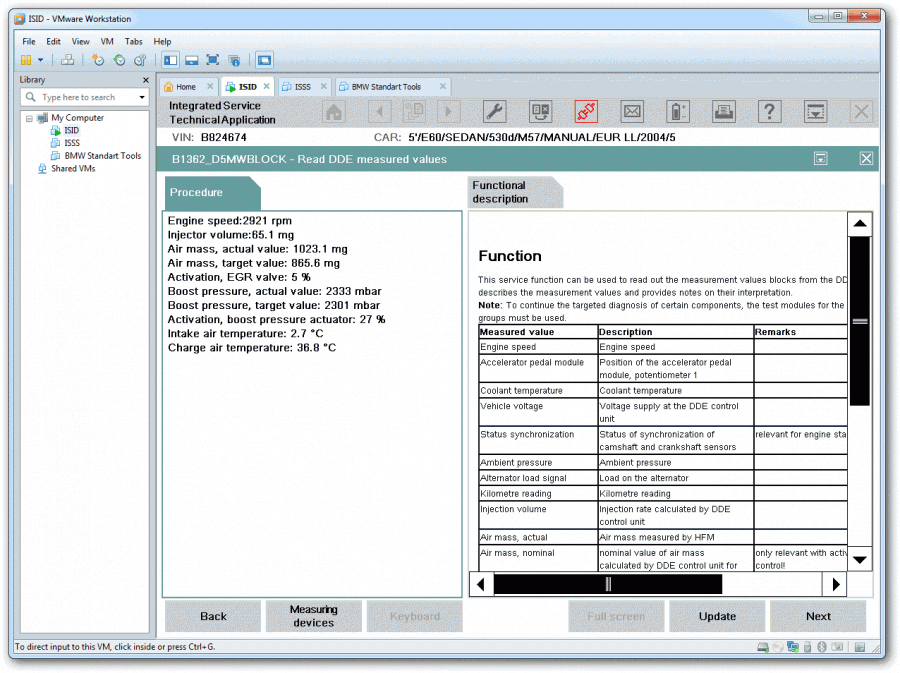Toggle the library sidebar view icon
900x673 pixels.
170,60
